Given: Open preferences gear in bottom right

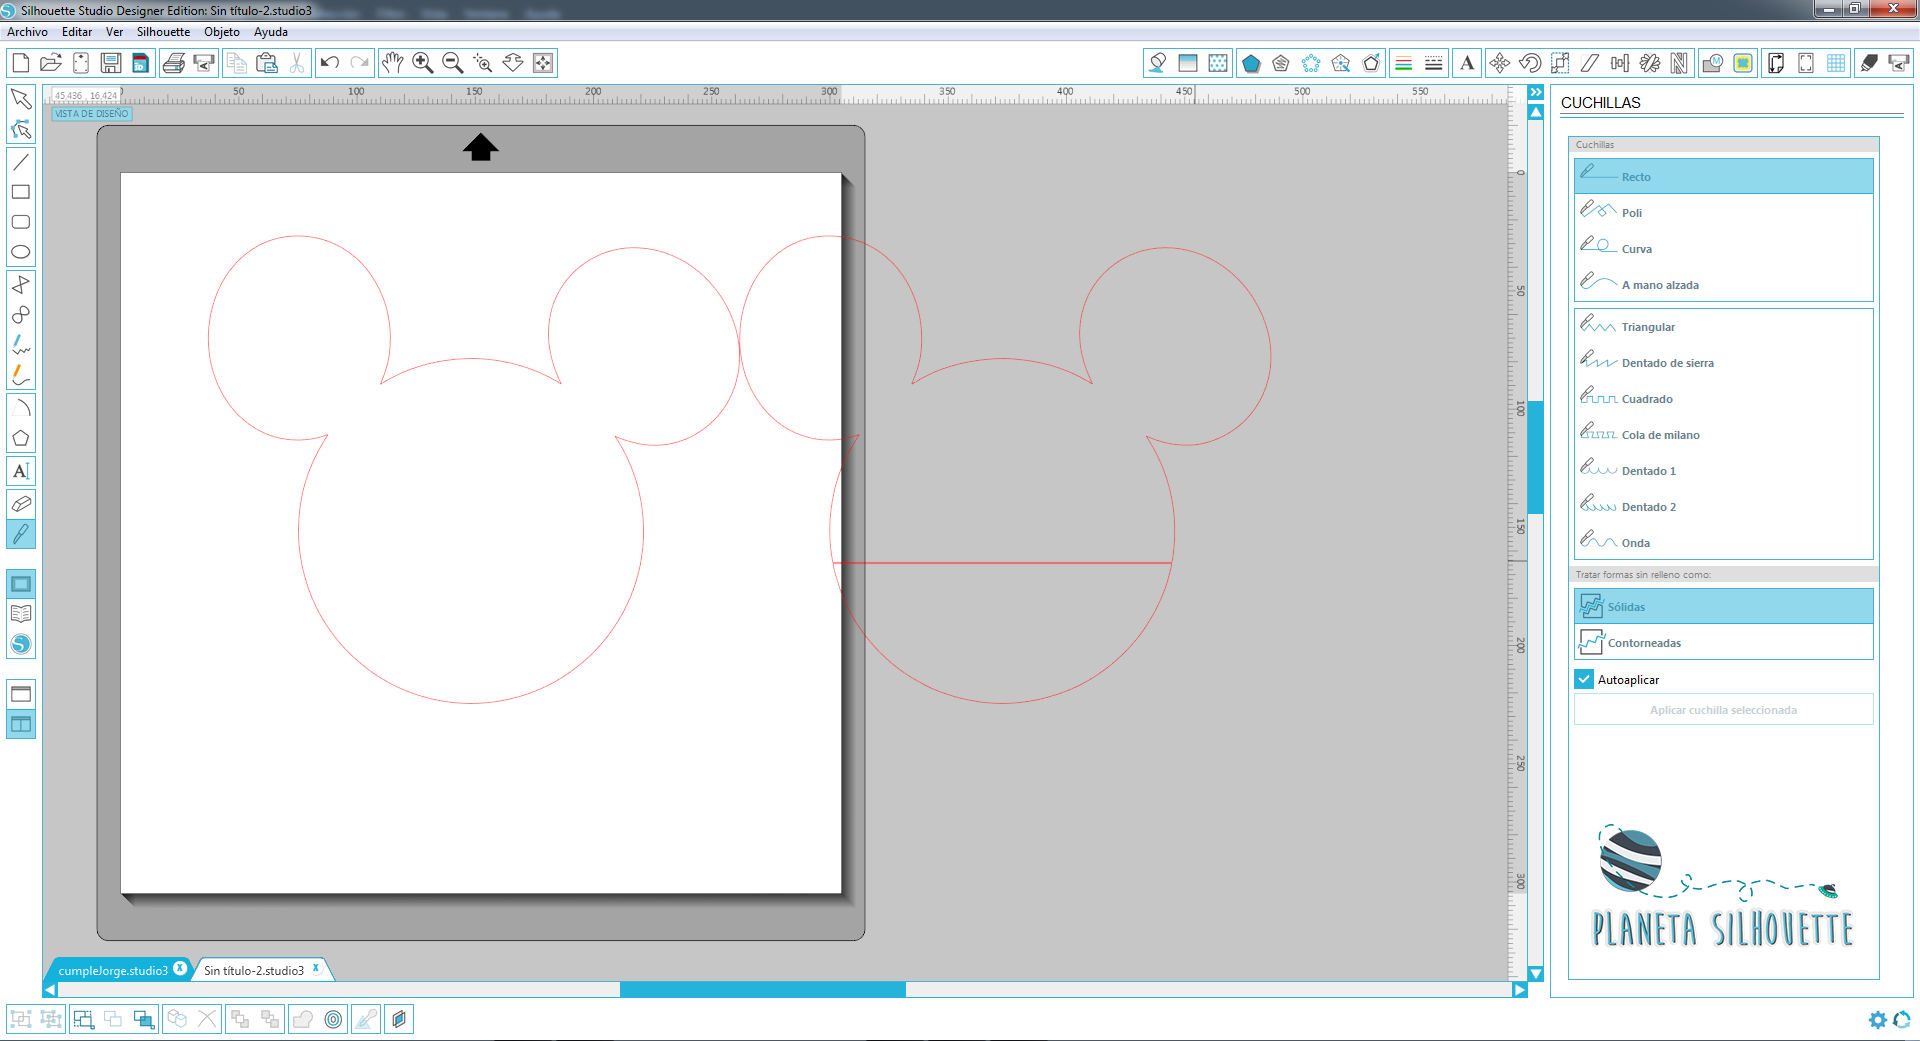Looking at the screenshot, I should pyautogui.click(x=1878, y=1020).
